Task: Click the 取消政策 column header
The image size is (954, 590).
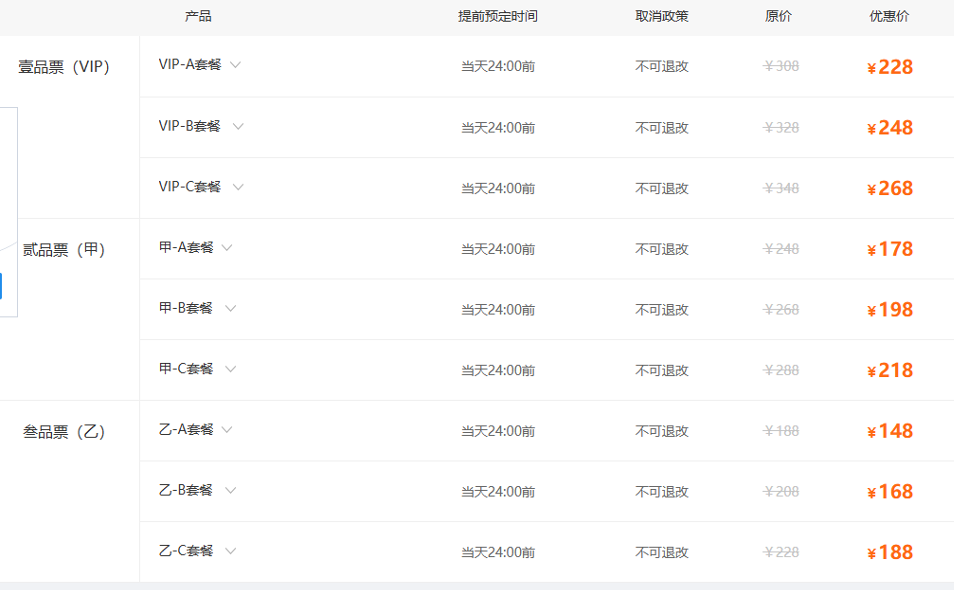Action: coord(663,16)
